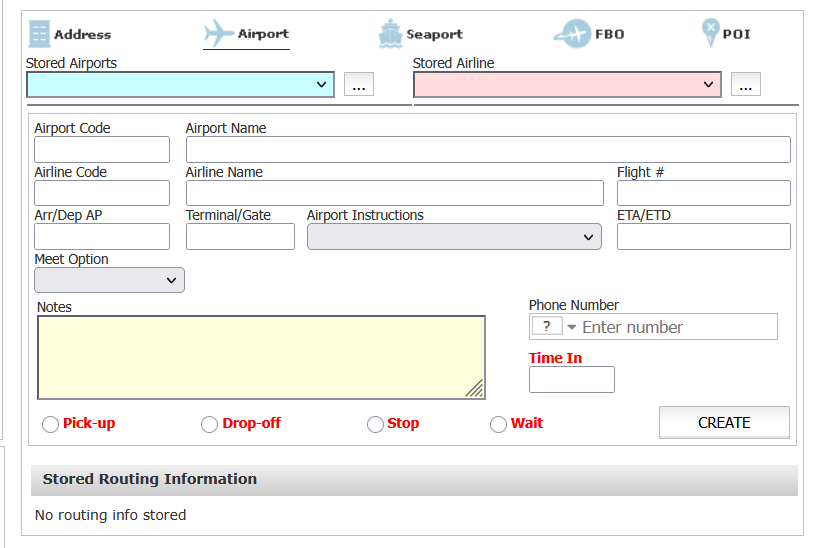Open the phone country code selector
818x548 pixels.
(x=554, y=327)
